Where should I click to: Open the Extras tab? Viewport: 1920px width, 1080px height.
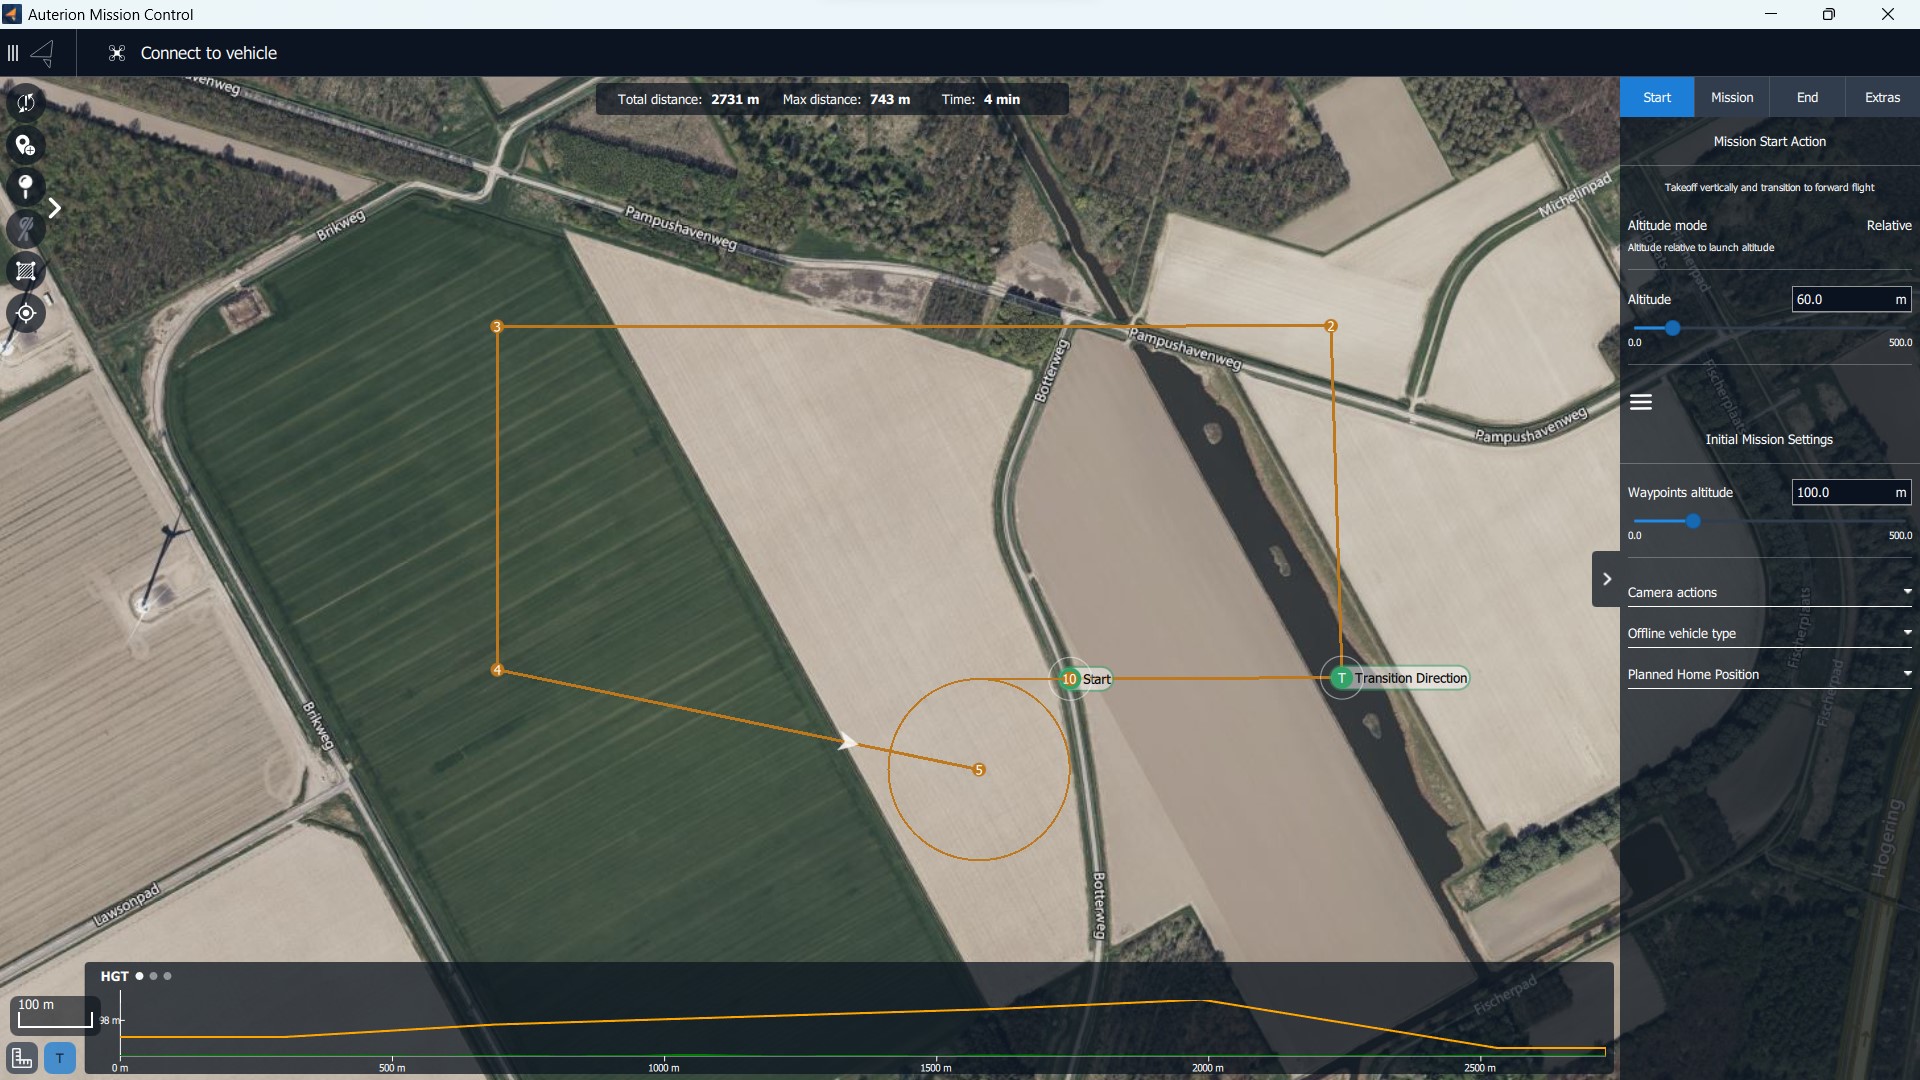pyautogui.click(x=1881, y=97)
